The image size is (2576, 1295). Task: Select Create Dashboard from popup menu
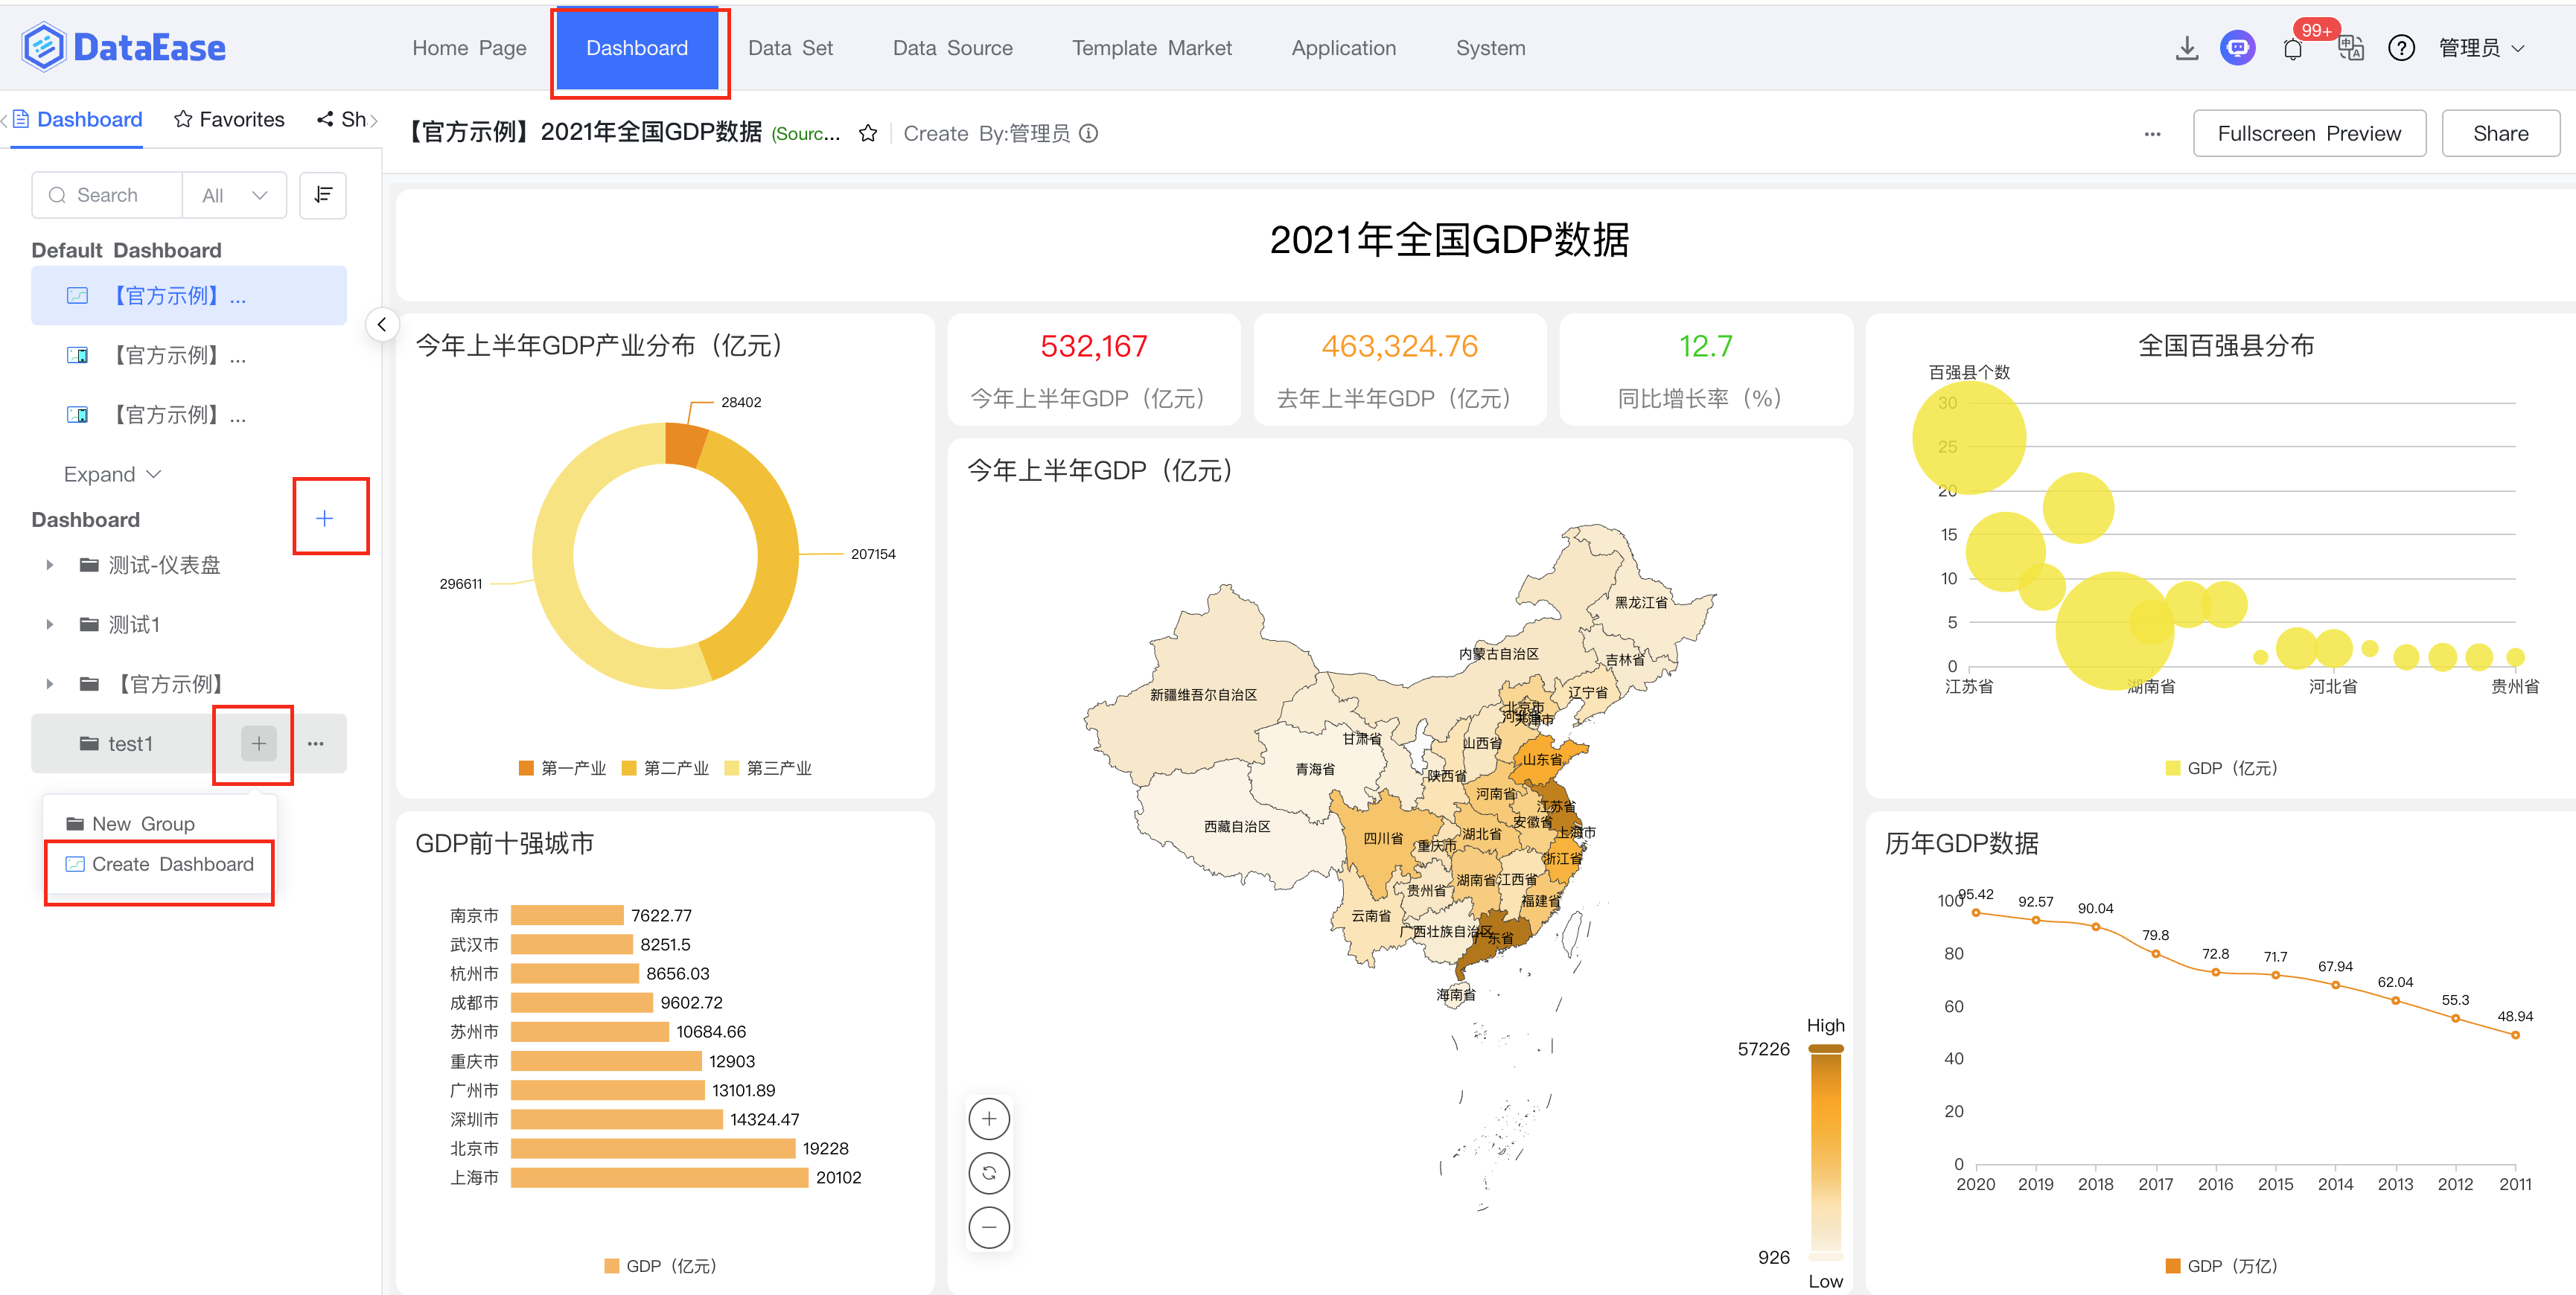pyautogui.click(x=160, y=864)
